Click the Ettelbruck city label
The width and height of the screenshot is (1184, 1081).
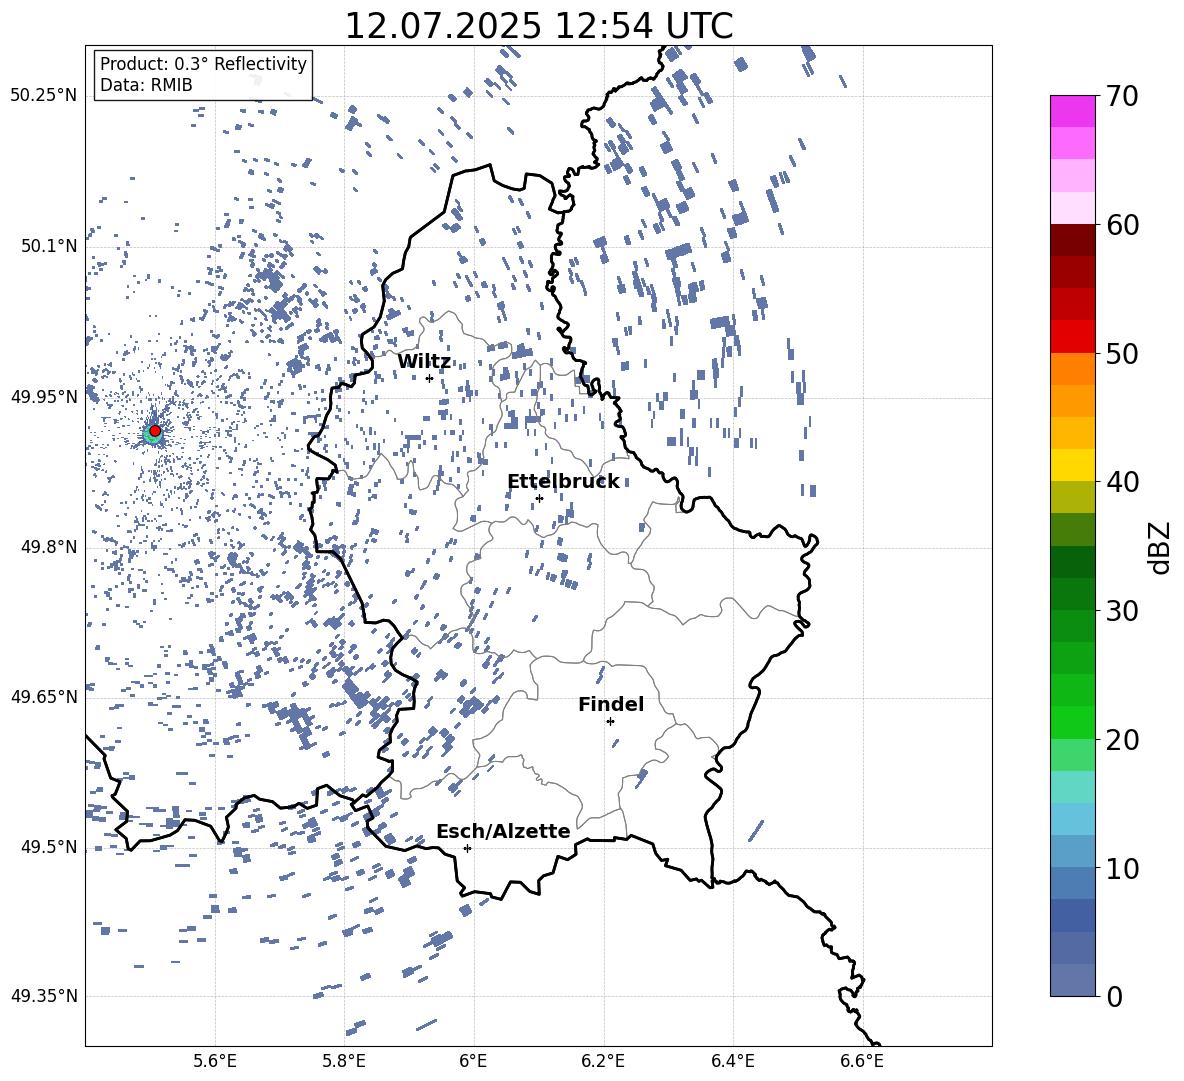pos(563,482)
